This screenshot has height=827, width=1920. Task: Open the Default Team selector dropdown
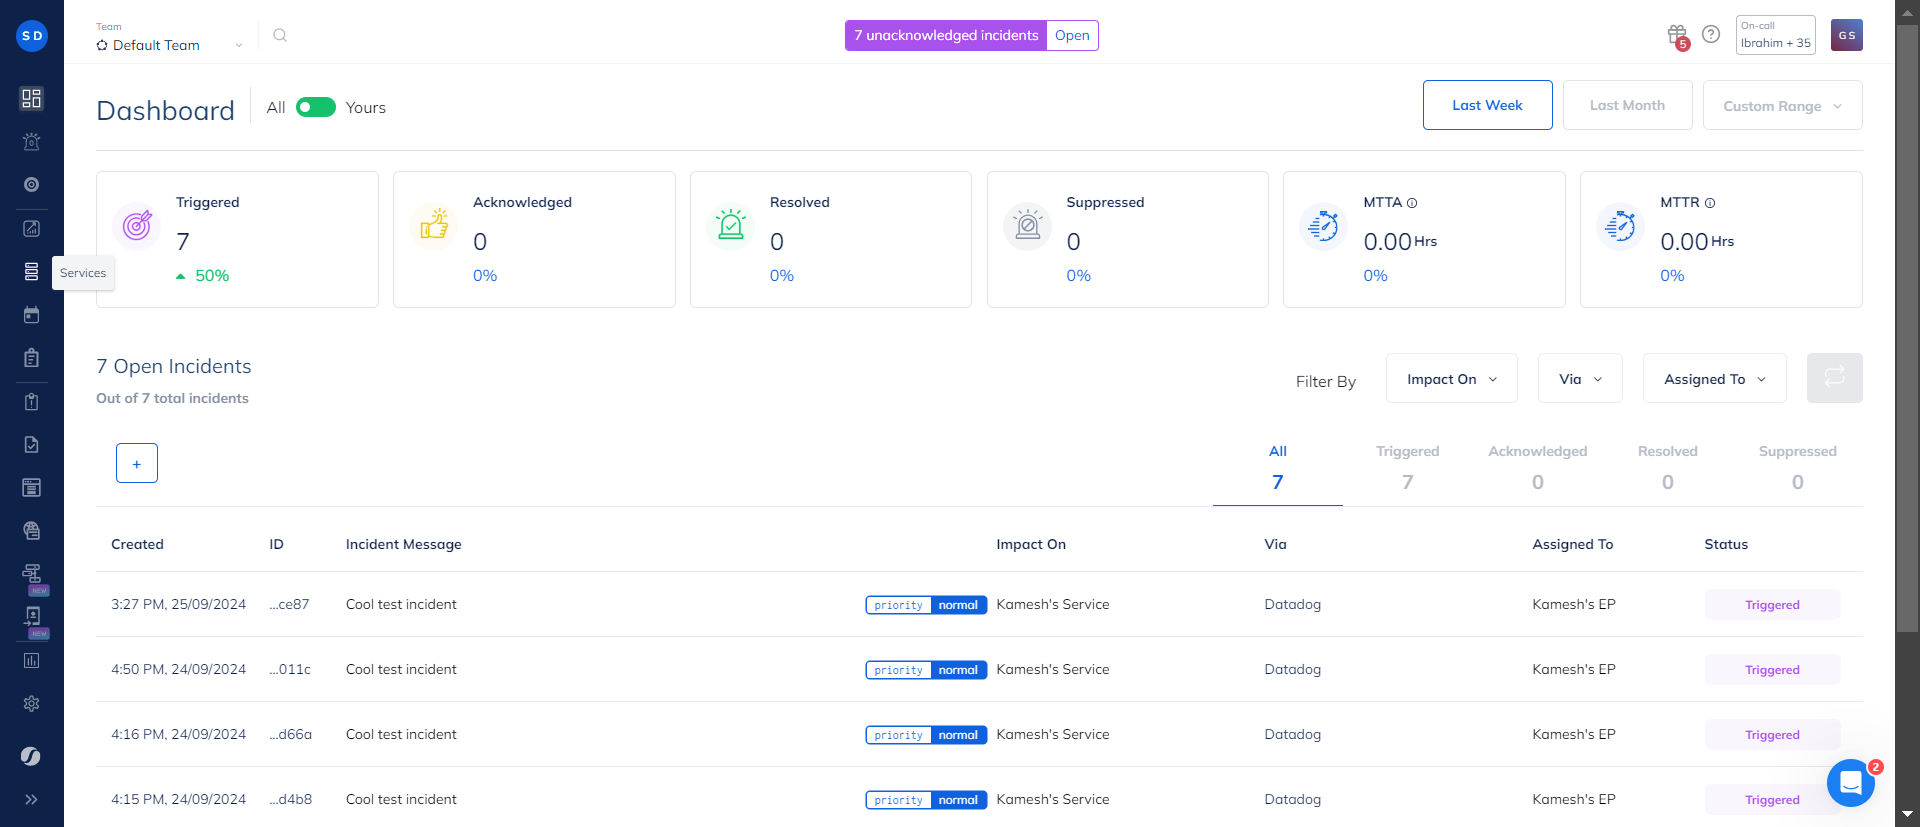click(169, 45)
